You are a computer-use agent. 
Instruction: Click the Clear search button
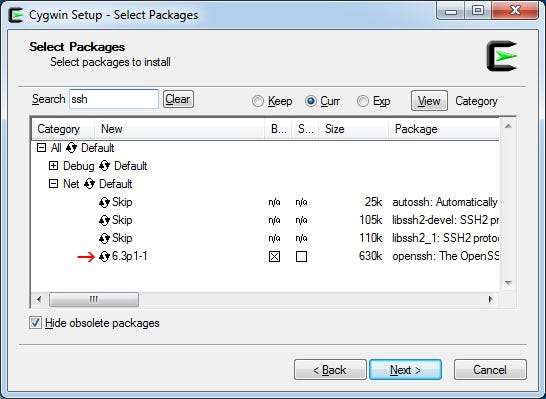tap(178, 99)
